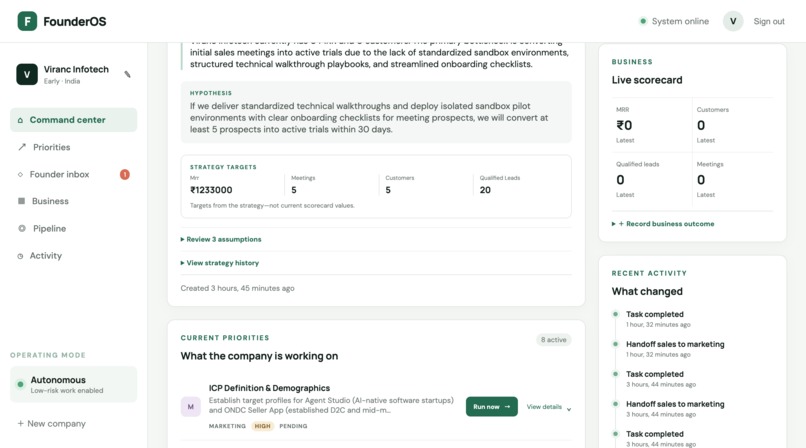Sign out of FounderOS

click(769, 21)
